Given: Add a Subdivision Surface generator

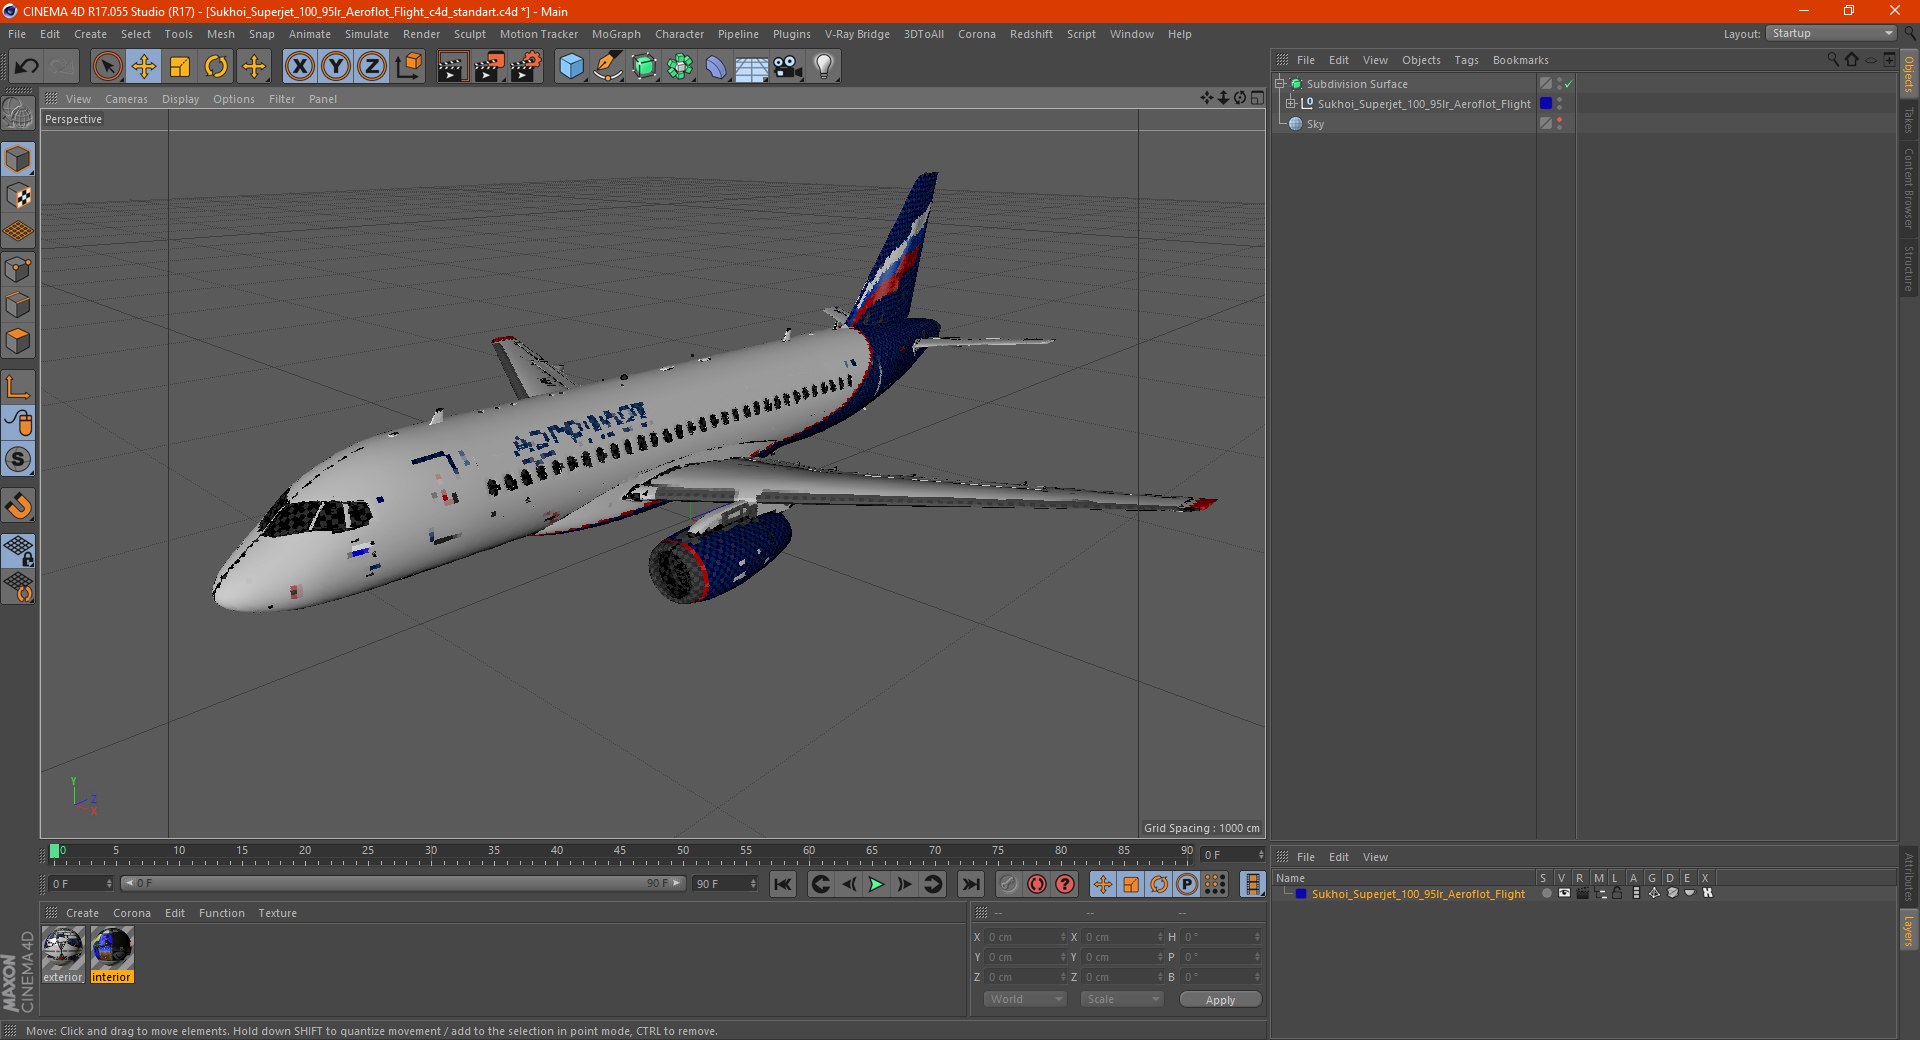Looking at the screenshot, I should (644, 67).
